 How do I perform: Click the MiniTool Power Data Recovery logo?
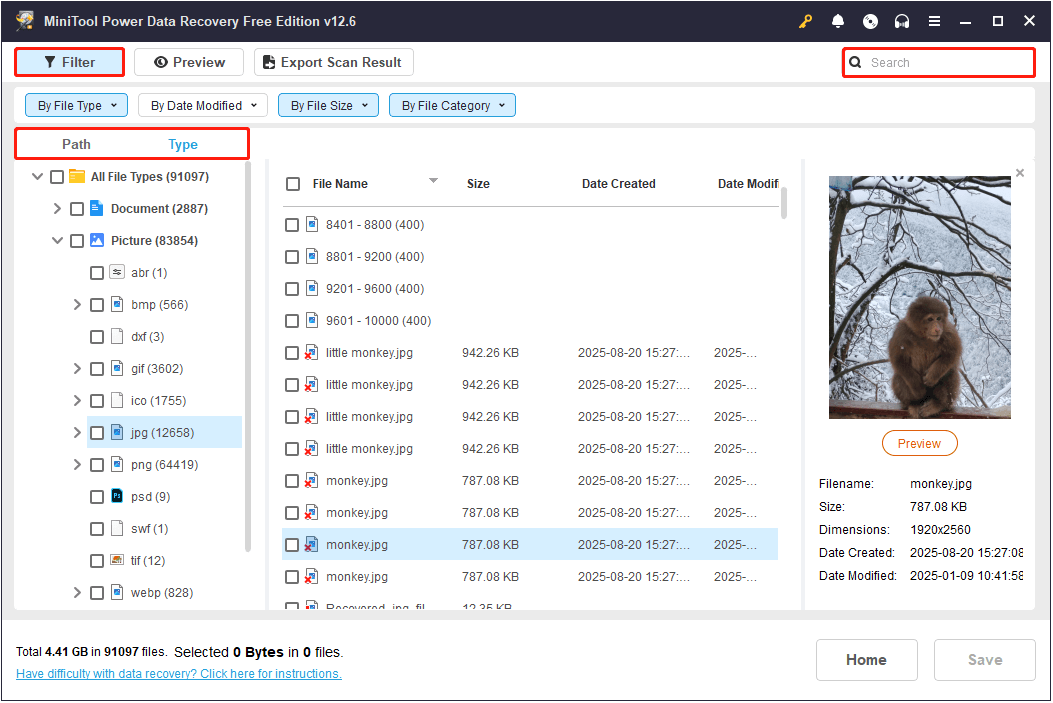(x=24, y=20)
